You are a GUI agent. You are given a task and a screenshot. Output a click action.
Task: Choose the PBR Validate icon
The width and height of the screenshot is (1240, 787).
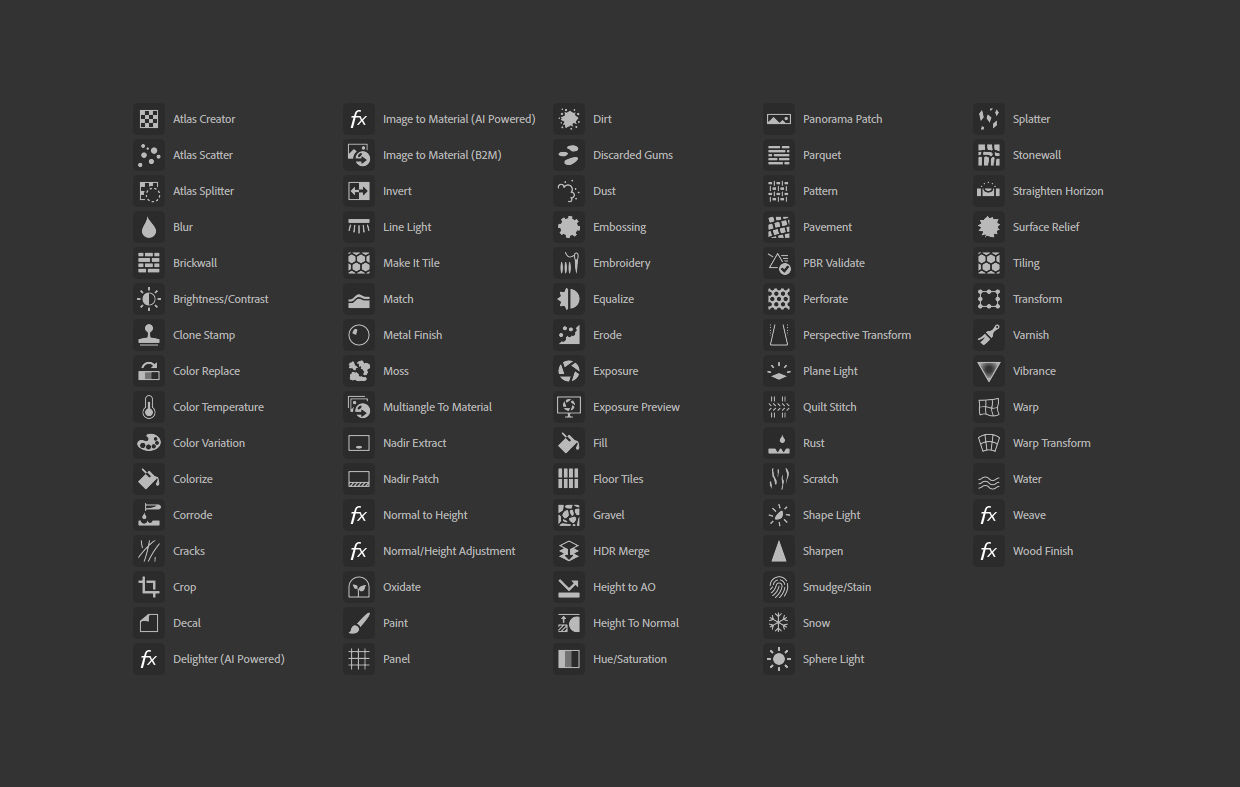click(x=779, y=263)
